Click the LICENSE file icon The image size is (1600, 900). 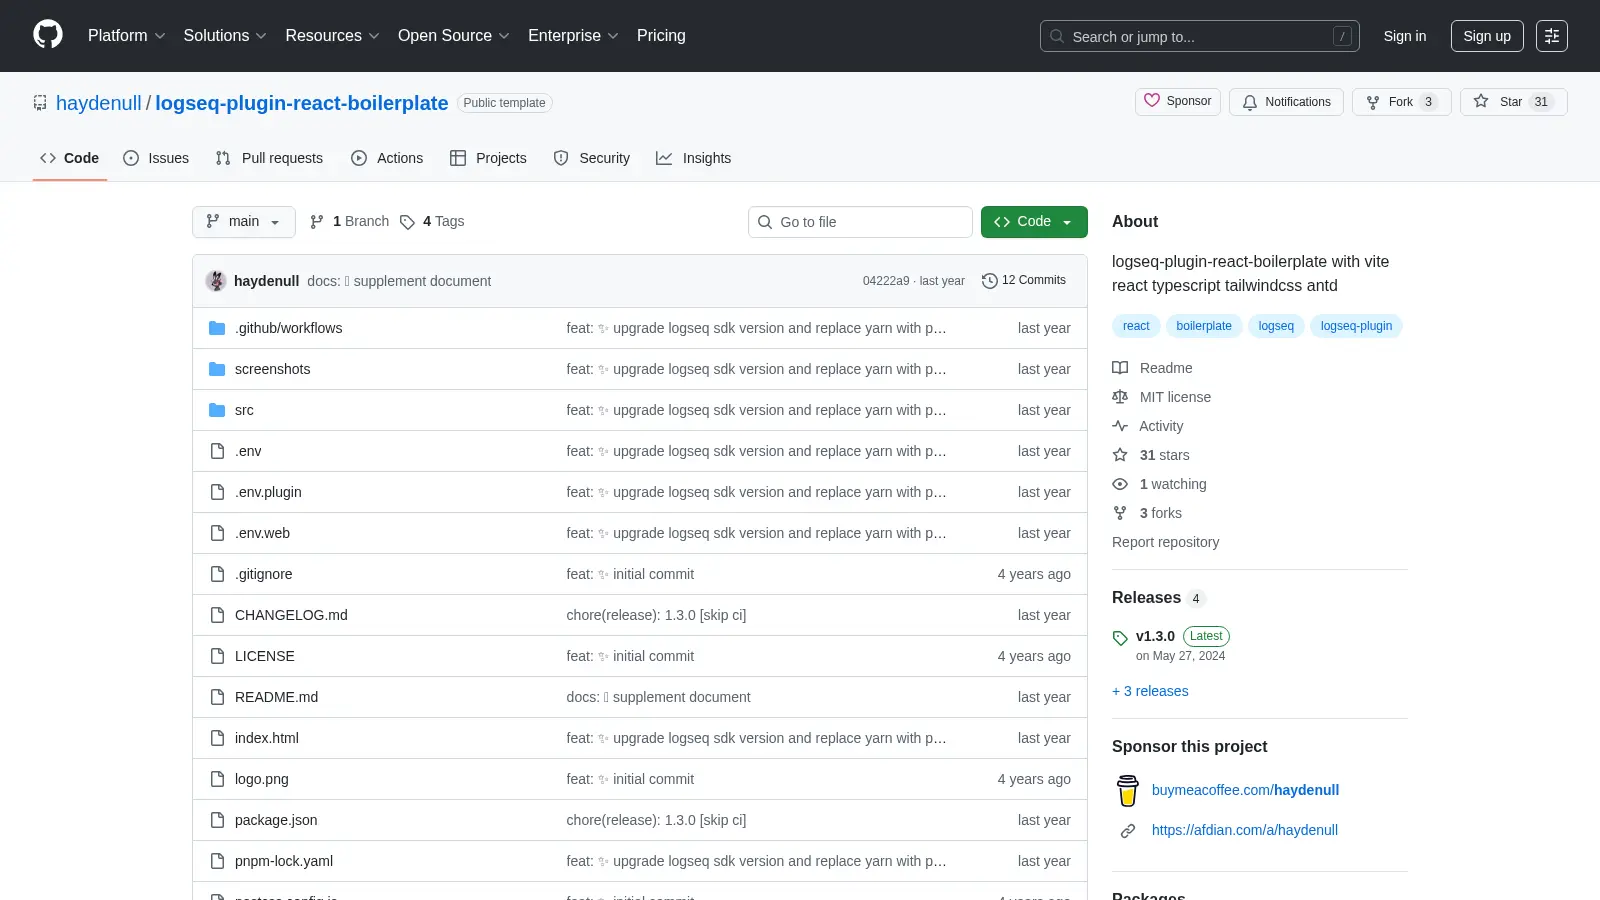217,656
